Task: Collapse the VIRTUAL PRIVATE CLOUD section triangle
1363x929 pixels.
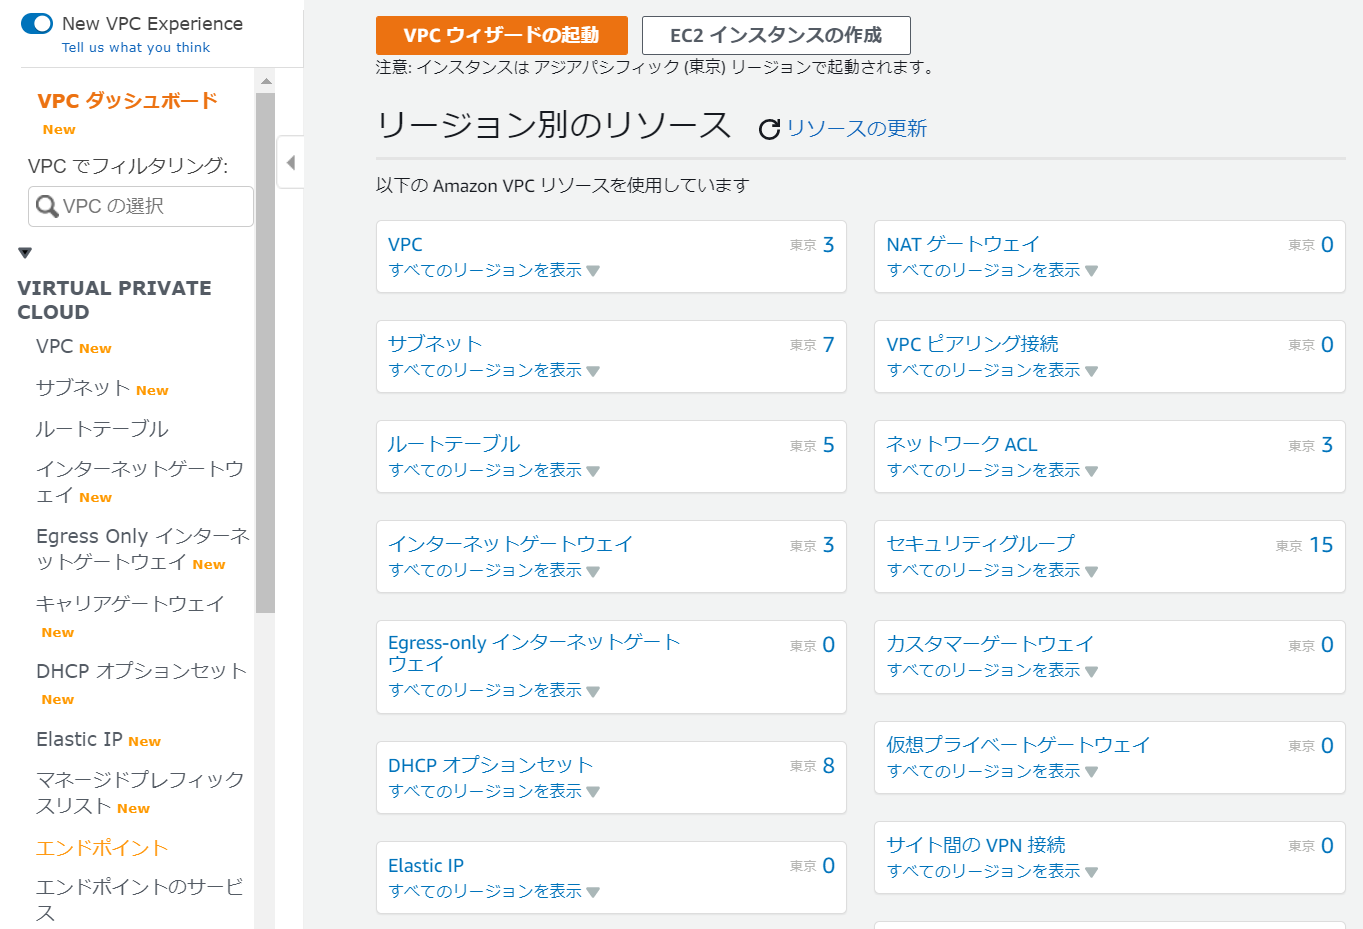Action: (x=25, y=253)
